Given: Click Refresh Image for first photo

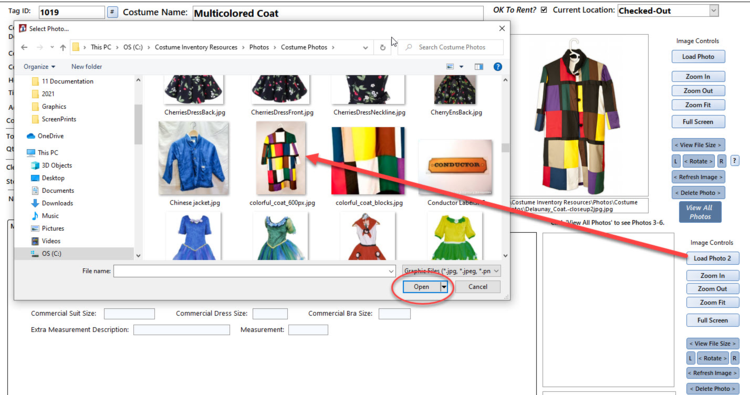Looking at the screenshot, I should point(698,177).
